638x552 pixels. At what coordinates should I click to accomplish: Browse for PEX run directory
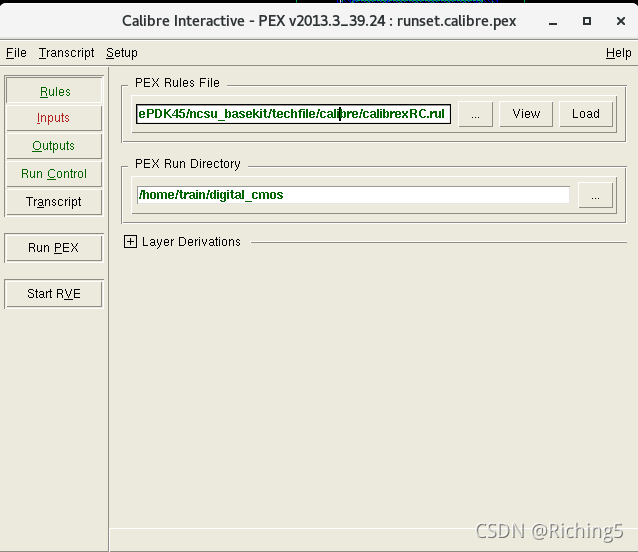[x=595, y=196]
